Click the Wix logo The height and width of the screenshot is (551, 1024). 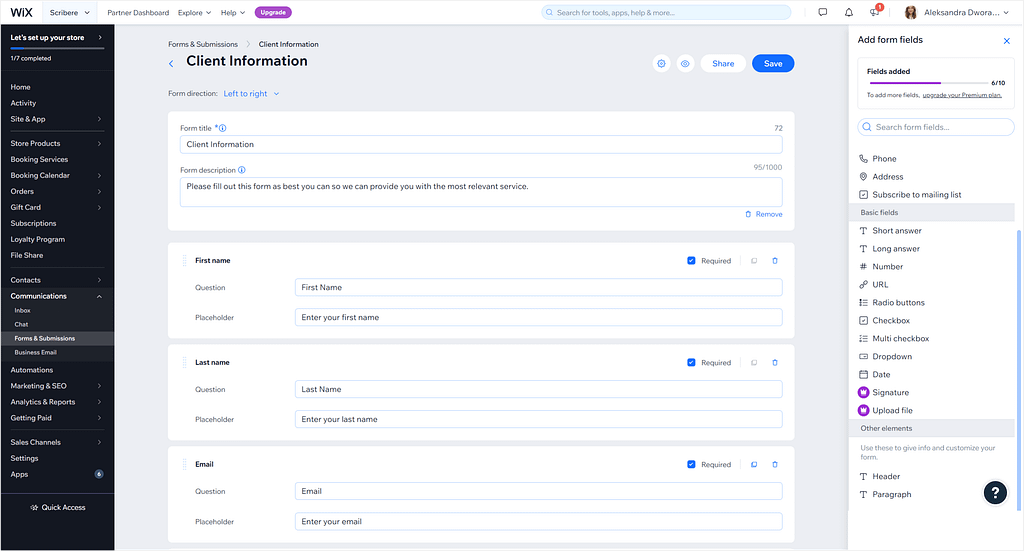[x=22, y=12]
